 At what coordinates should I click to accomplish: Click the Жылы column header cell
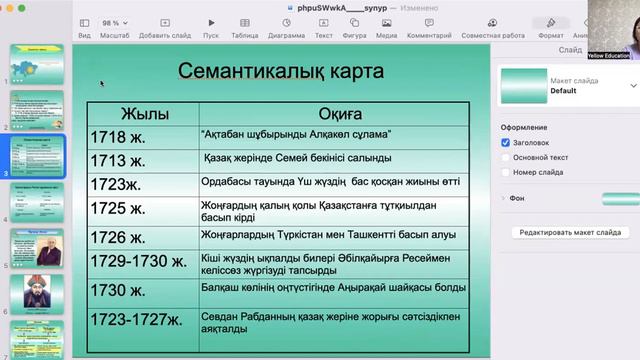143,114
